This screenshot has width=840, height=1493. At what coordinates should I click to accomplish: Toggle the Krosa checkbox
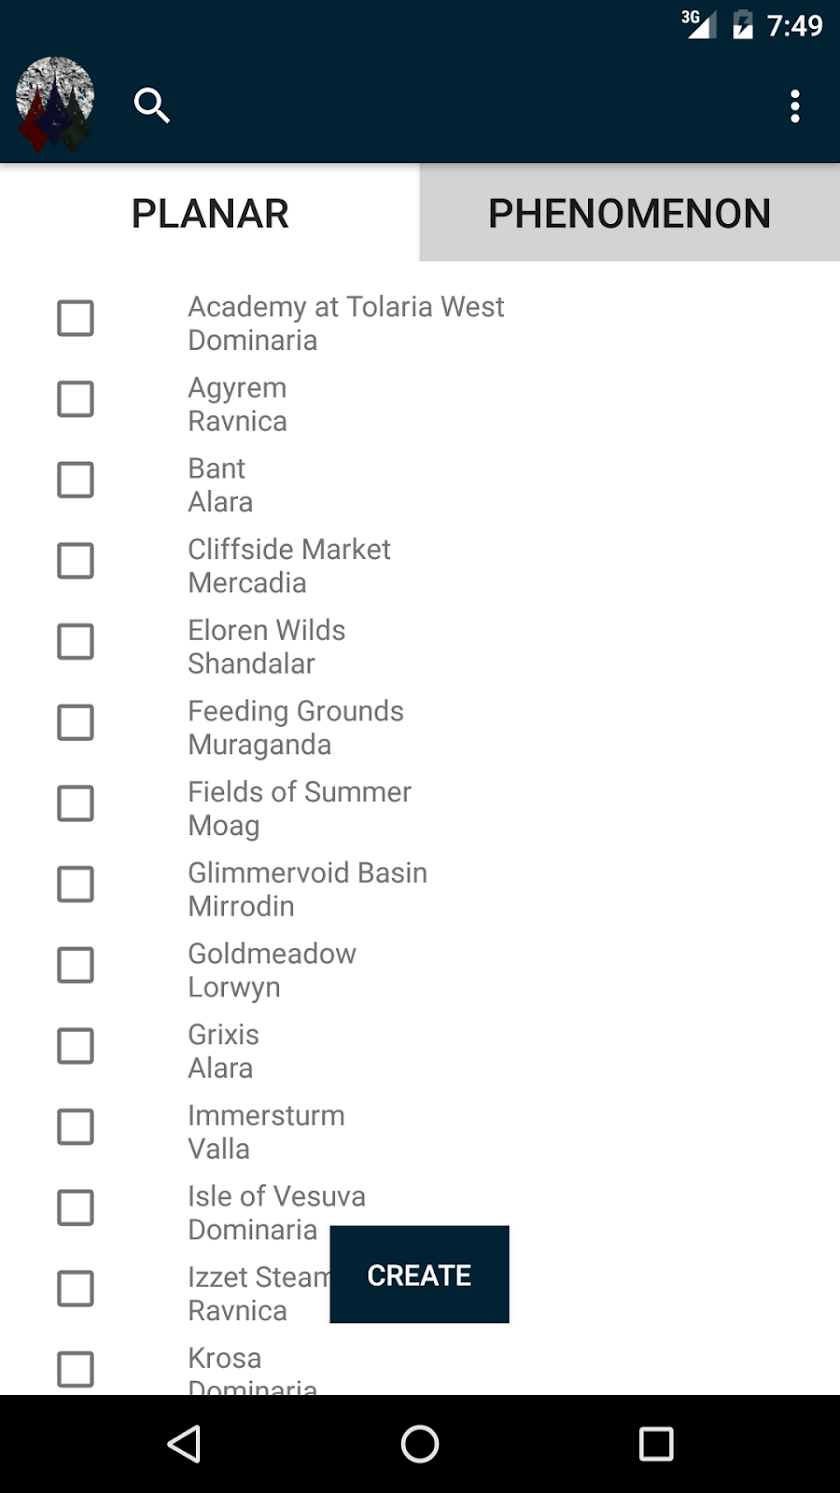tap(76, 1370)
